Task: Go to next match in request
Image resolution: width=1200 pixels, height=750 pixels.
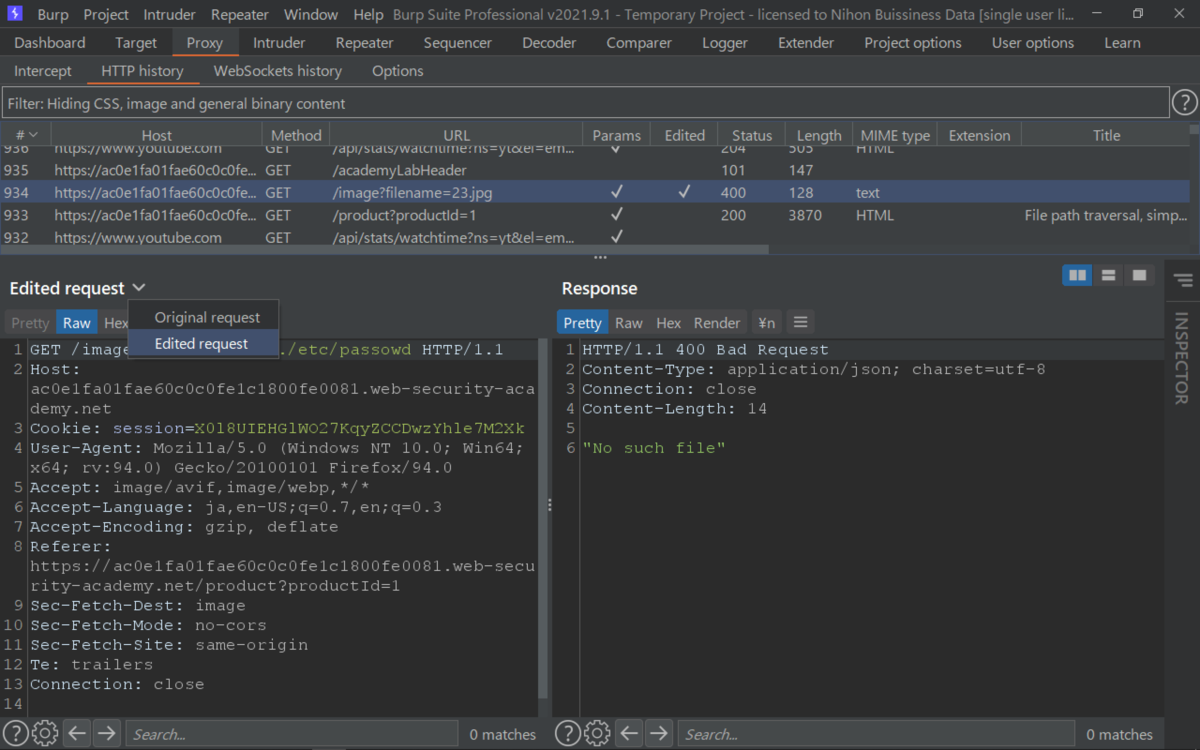Action: point(106,733)
